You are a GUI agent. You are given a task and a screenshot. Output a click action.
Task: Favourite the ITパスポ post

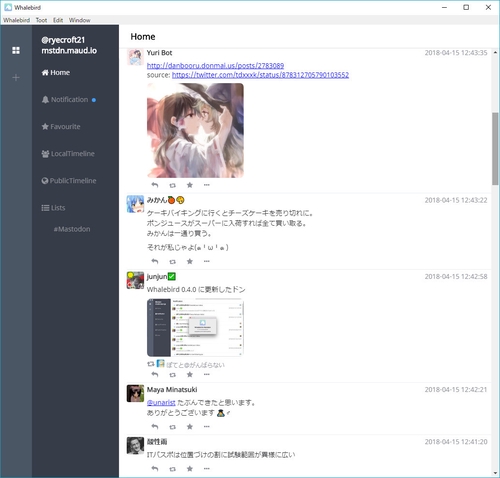click(190, 469)
